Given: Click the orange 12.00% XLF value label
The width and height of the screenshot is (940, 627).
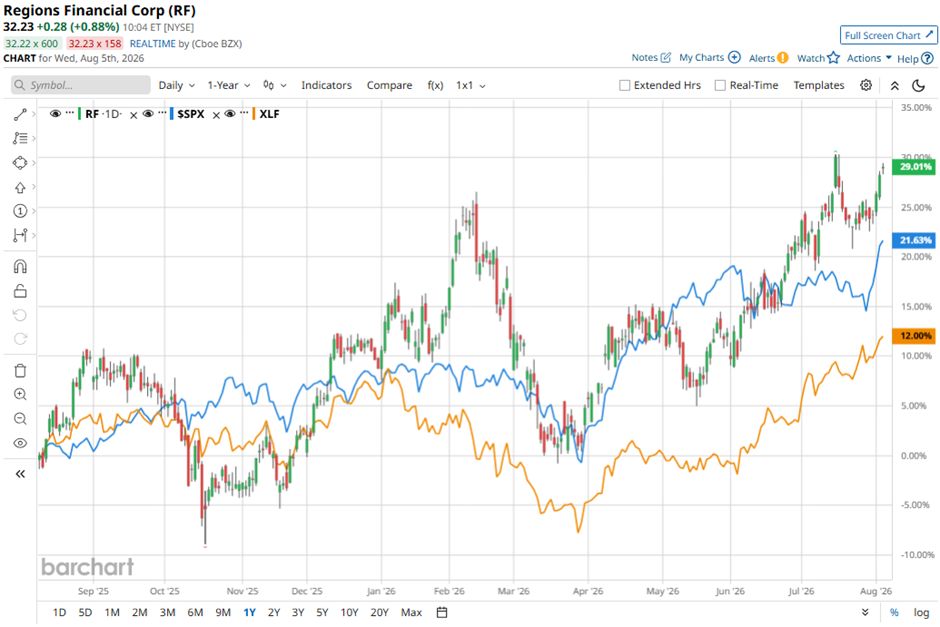Looking at the screenshot, I should click(x=914, y=336).
